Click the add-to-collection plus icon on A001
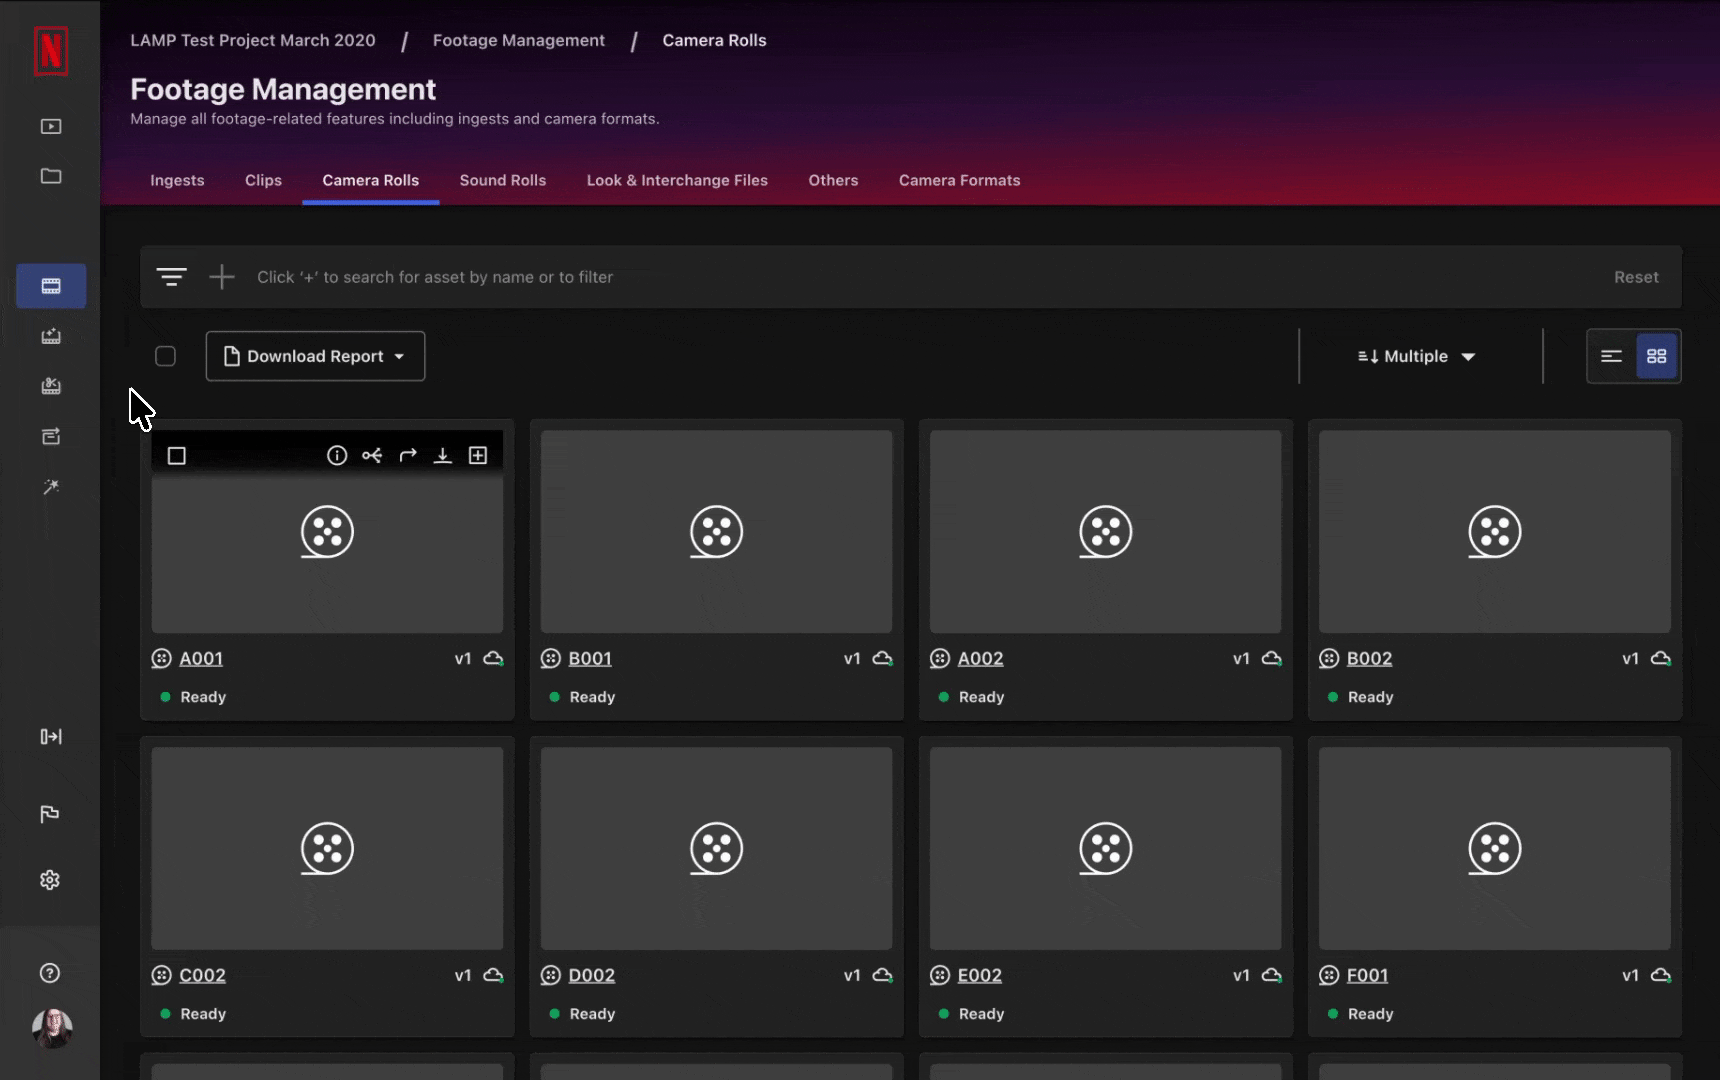1720x1080 pixels. pos(479,455)
